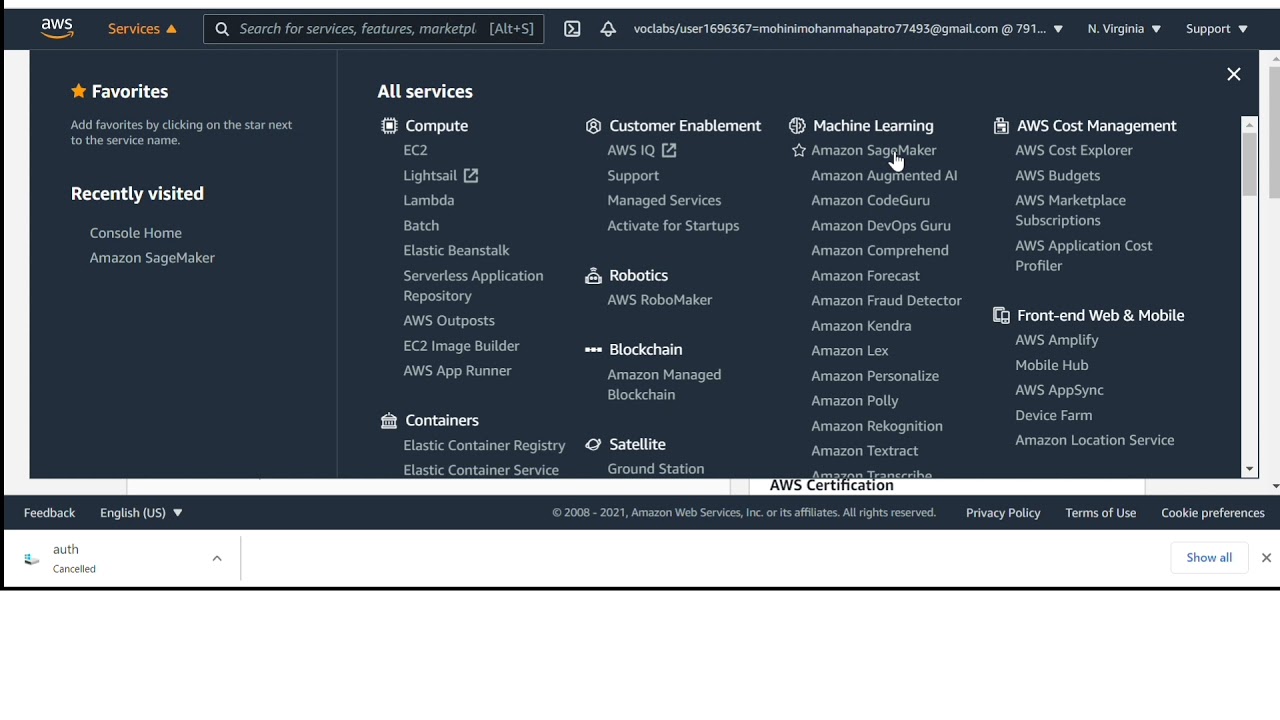Click the Feedback button
The width and height of the screenshot is (1280, 720).
pos(50,513)
